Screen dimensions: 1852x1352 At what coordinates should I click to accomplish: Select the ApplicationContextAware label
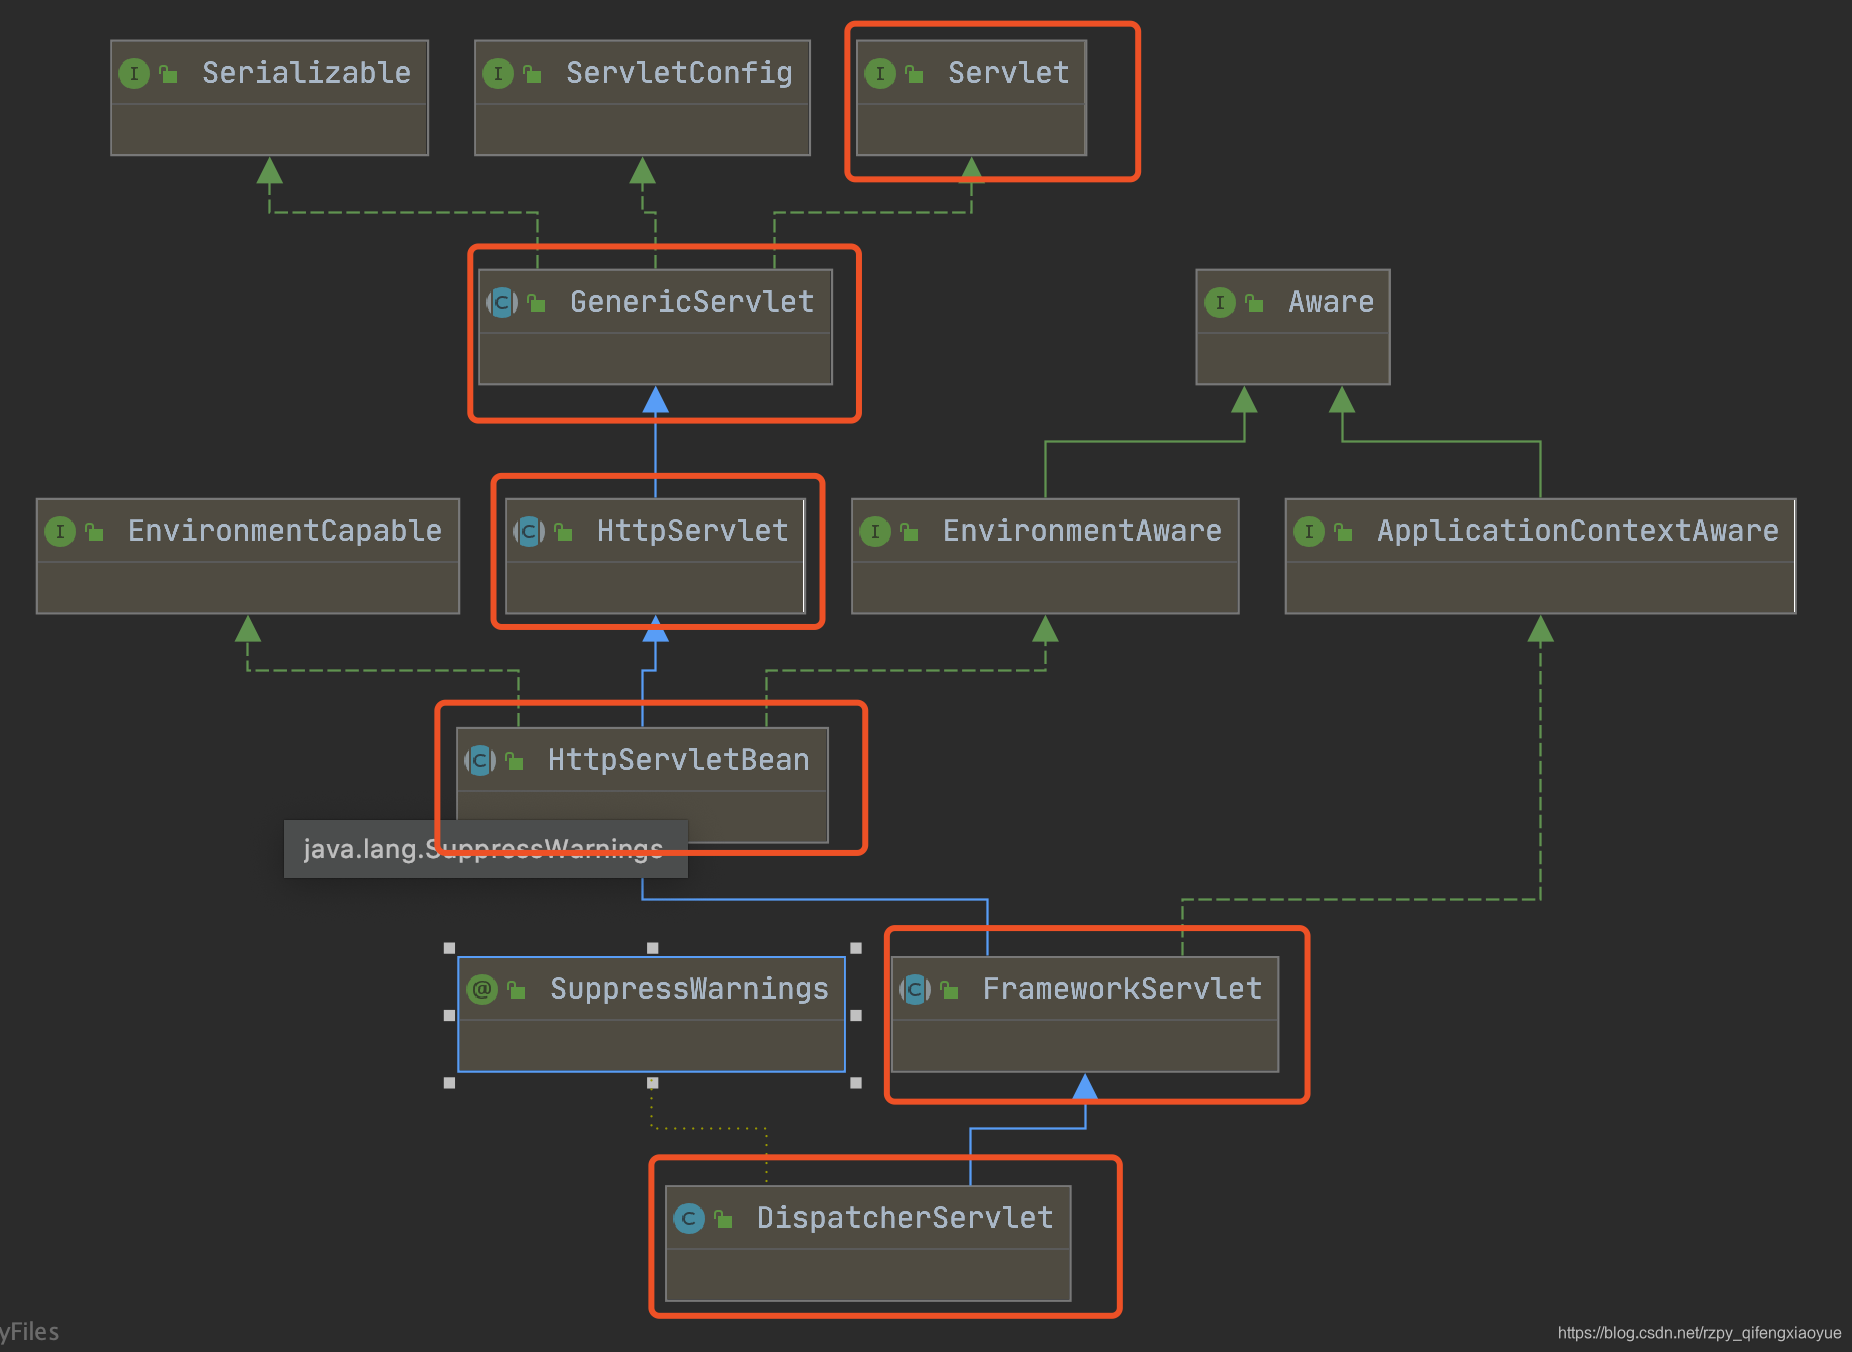pos(1578,531)
